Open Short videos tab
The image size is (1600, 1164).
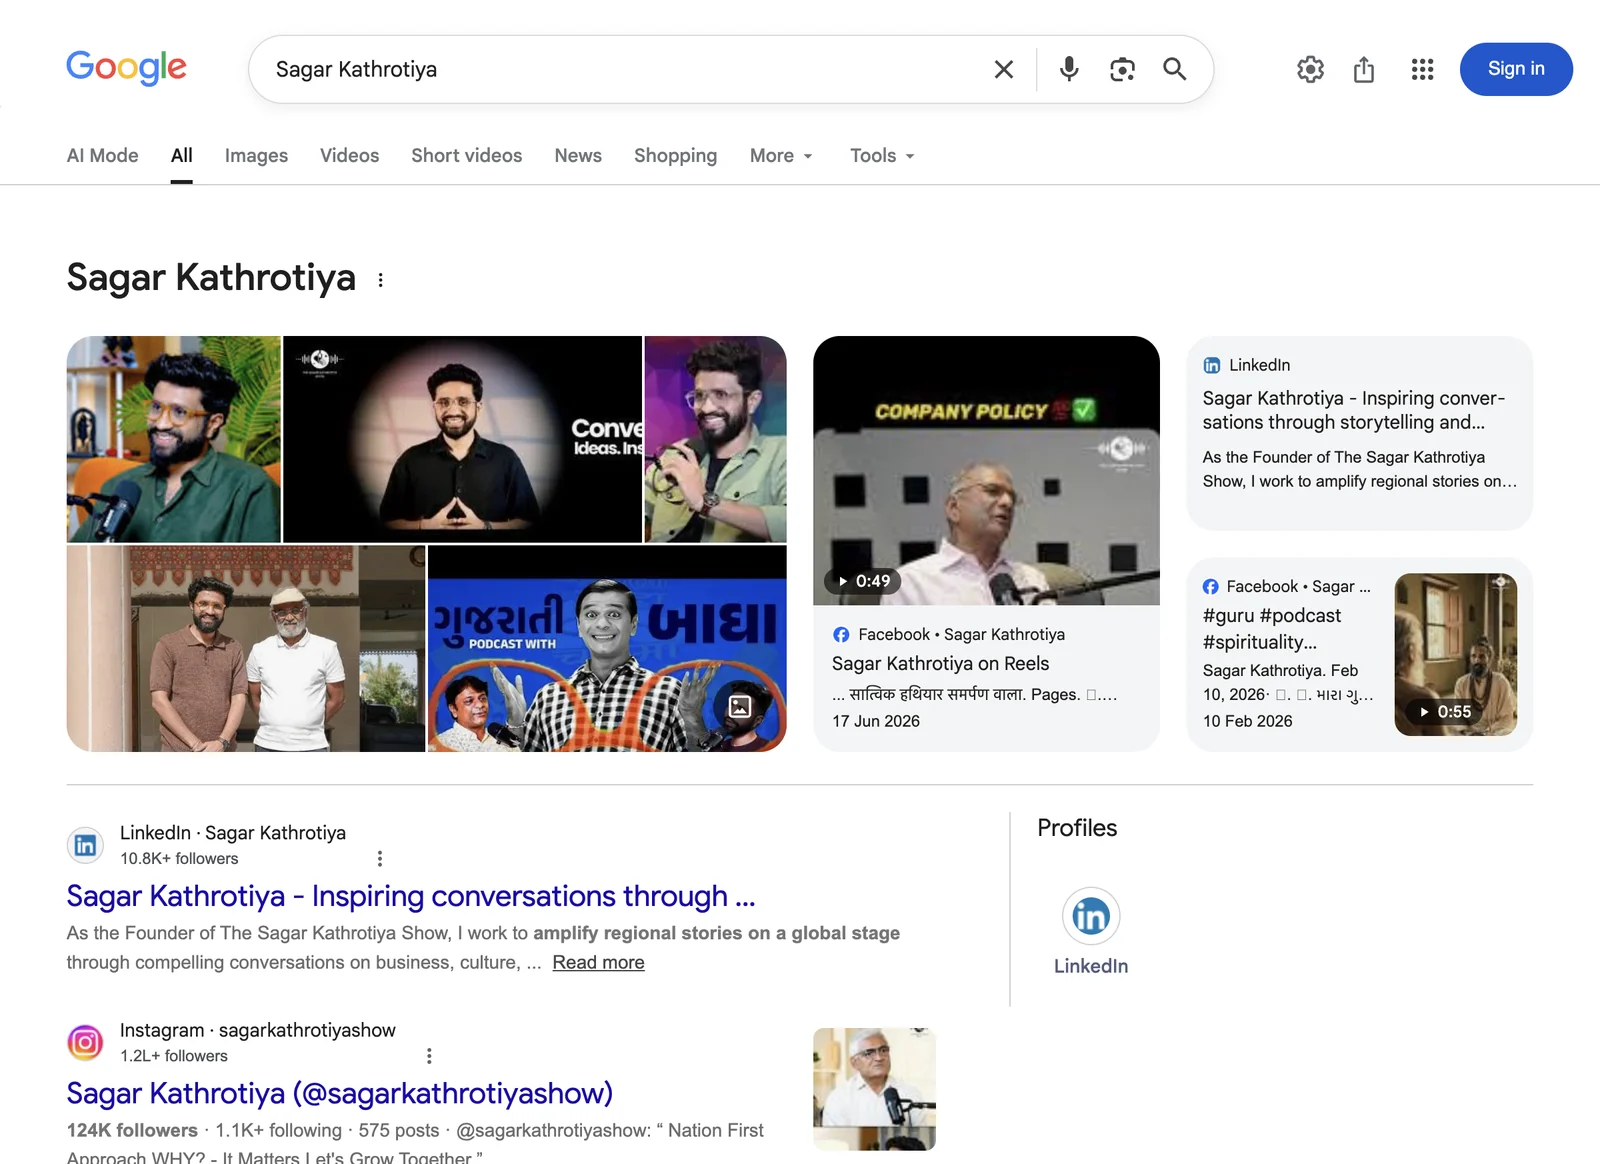tap(466, 155)
